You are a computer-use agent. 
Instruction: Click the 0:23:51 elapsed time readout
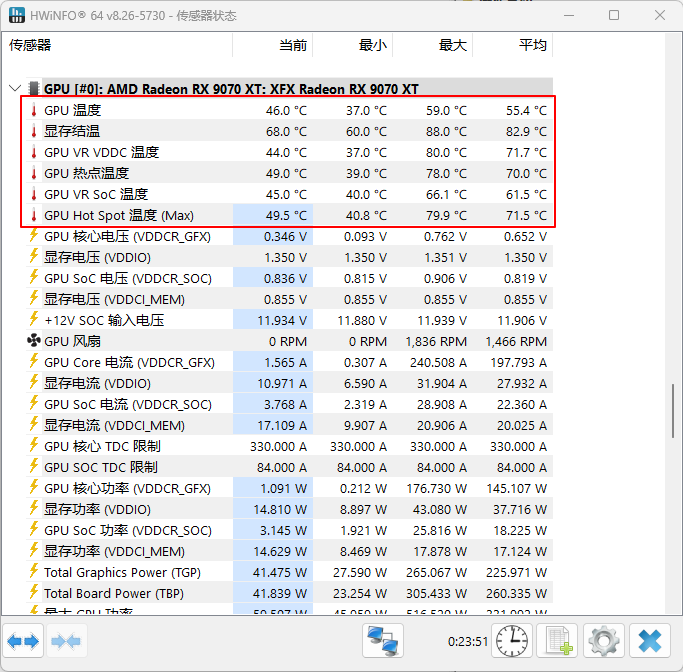tap(468, 642)
